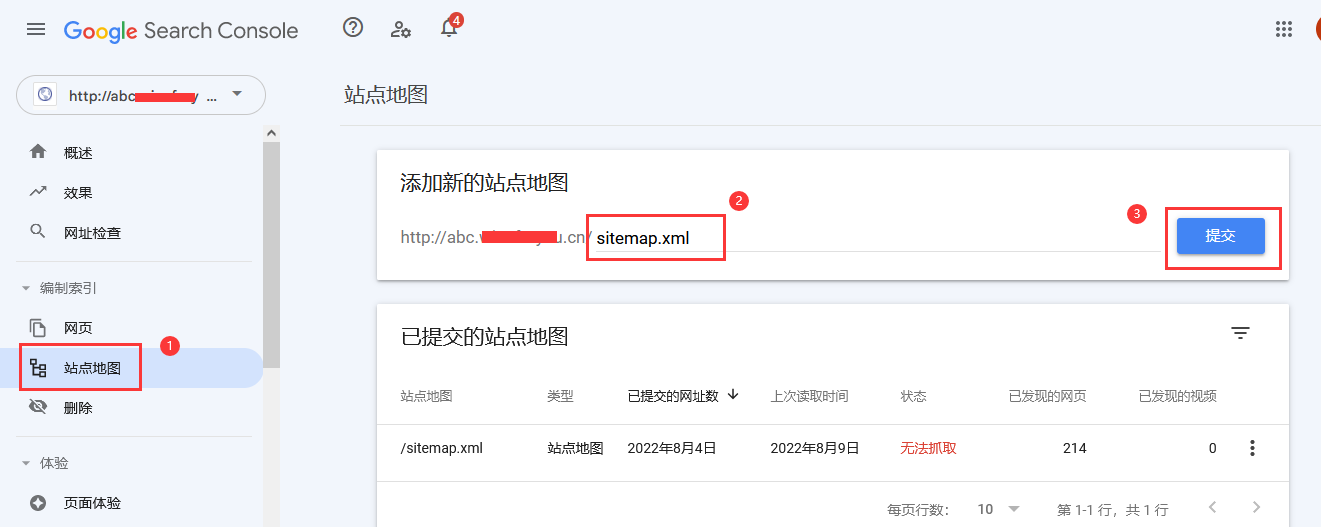Sort by 已提交的网址数 column header

click(683, 395)
